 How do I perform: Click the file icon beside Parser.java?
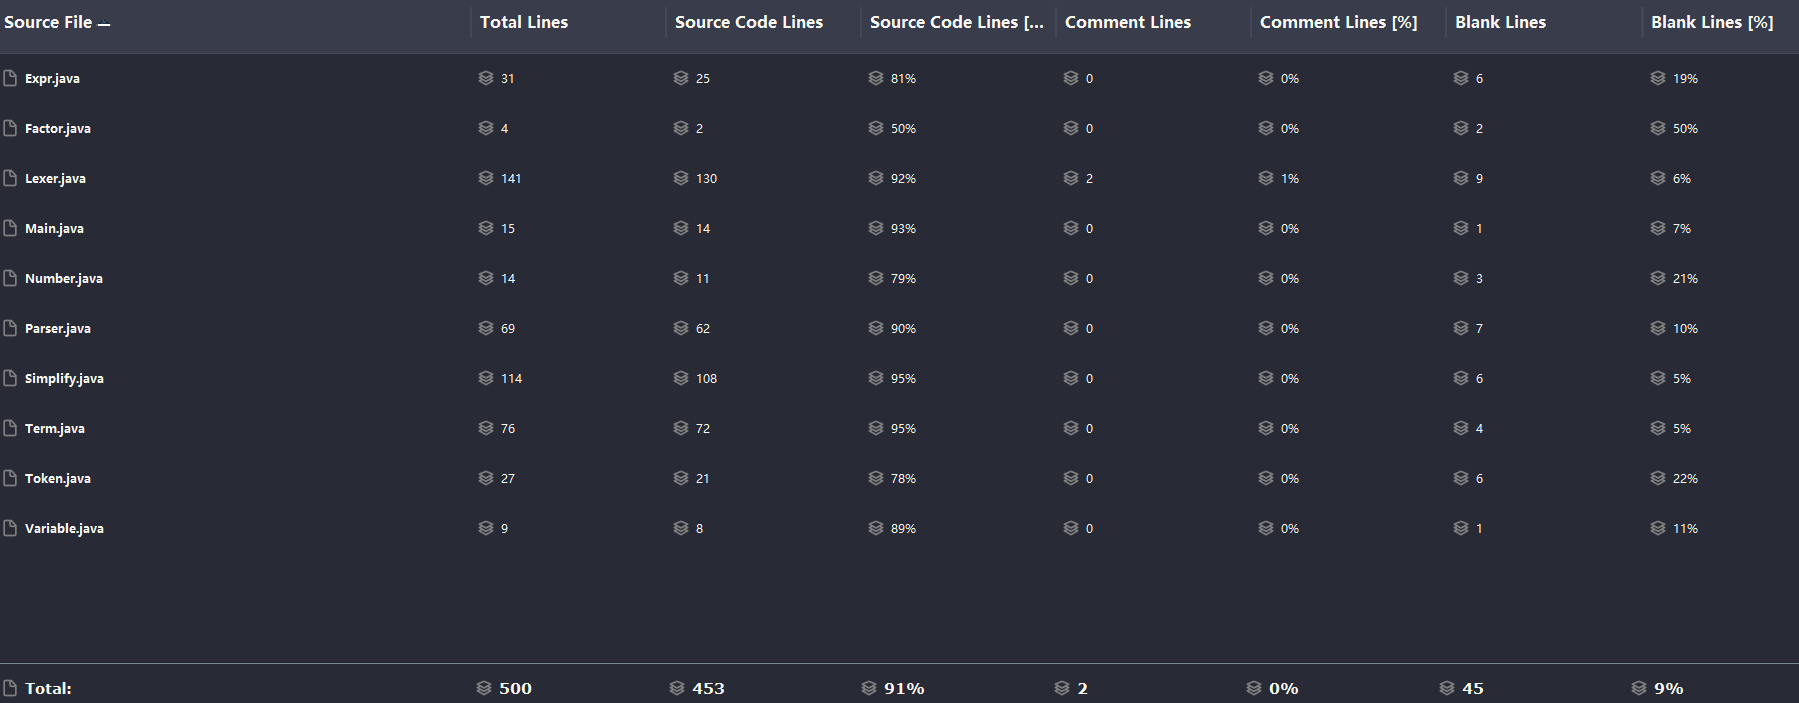(x=10, y=328)
